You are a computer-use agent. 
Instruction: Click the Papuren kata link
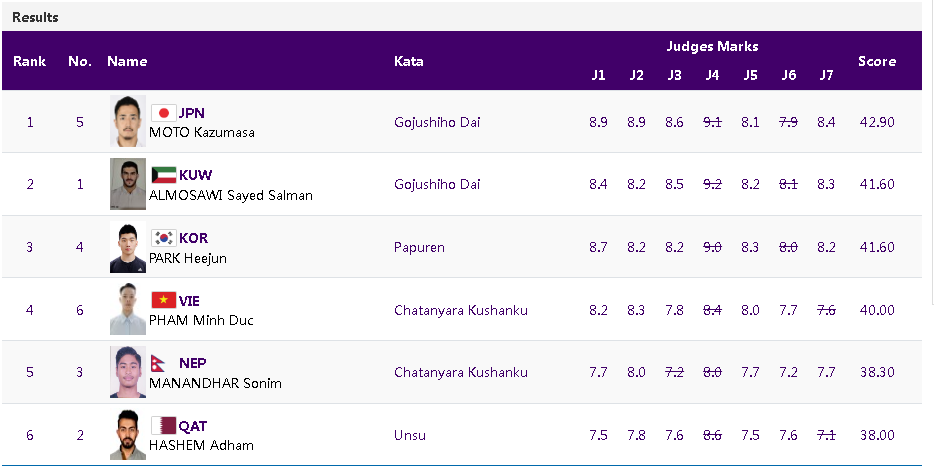(419, 247)
